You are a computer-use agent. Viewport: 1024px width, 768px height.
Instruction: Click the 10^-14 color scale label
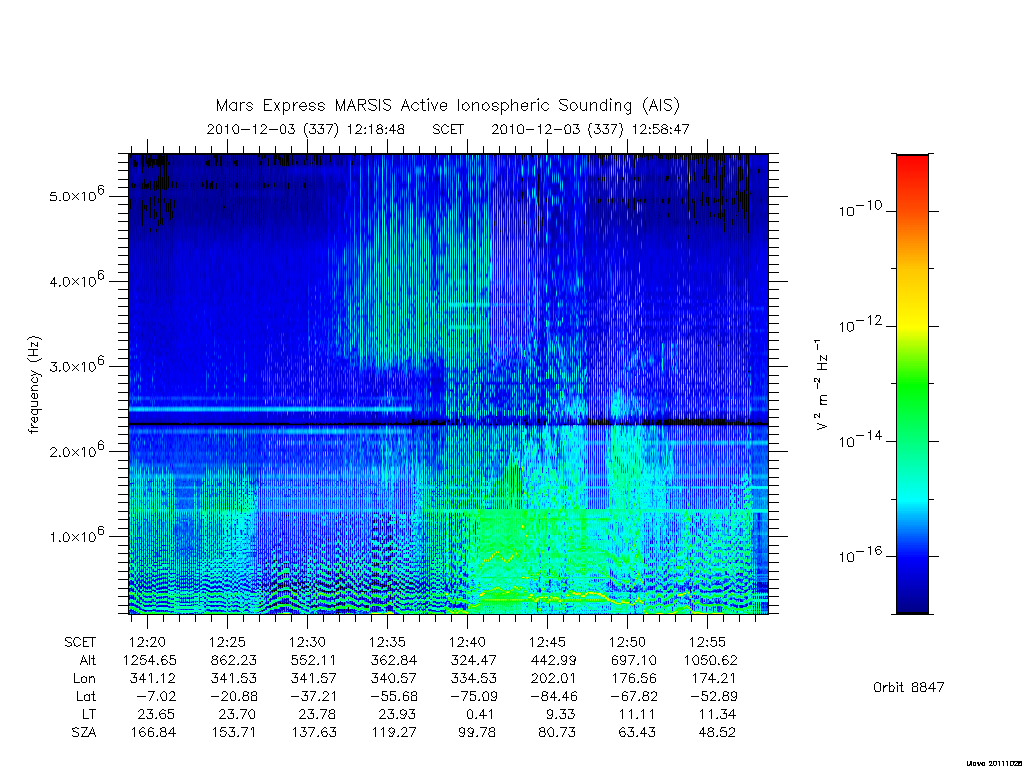[859, 440]
